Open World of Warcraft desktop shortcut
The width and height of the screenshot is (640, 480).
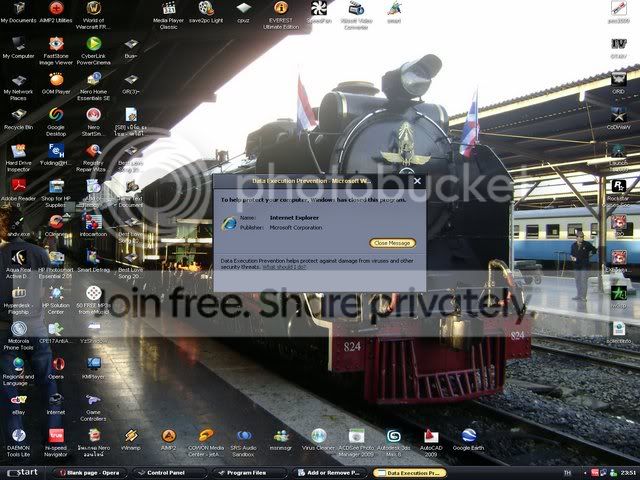pos(94,10)
